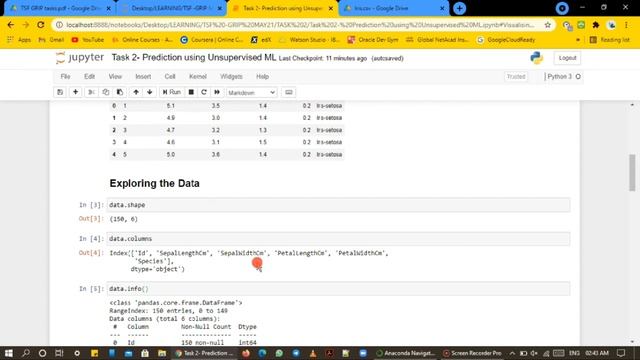This screenshot has height=360, width=640.
Task: Go back with the browser back arrow
Action: tap(11, 25)
